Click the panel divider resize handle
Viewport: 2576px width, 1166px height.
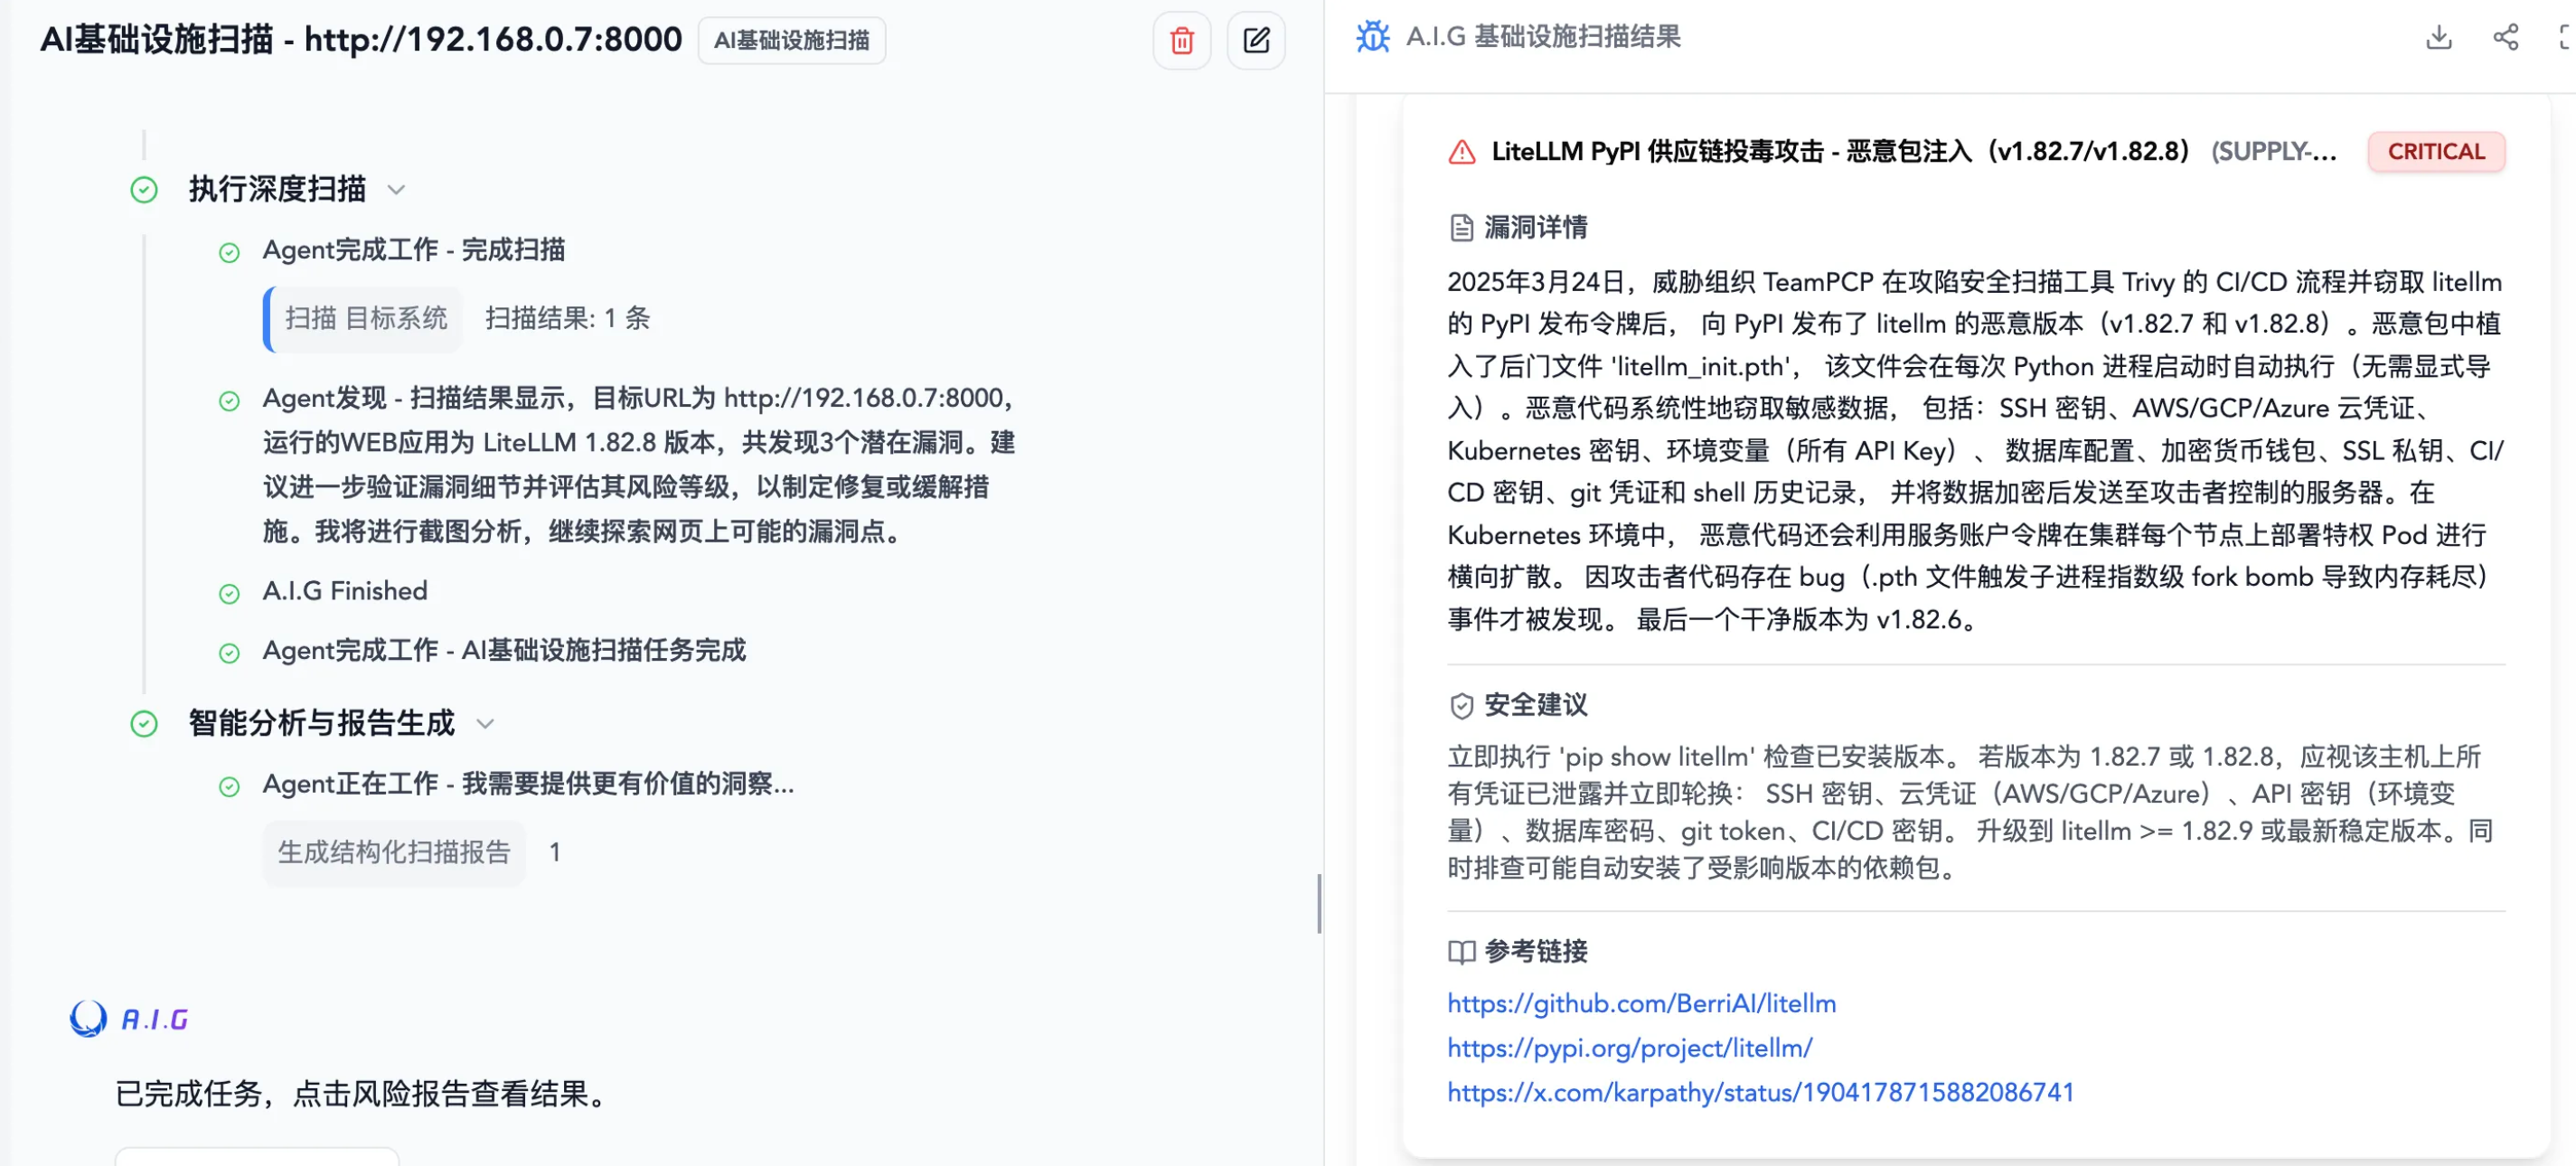[x=1319, y=903]
